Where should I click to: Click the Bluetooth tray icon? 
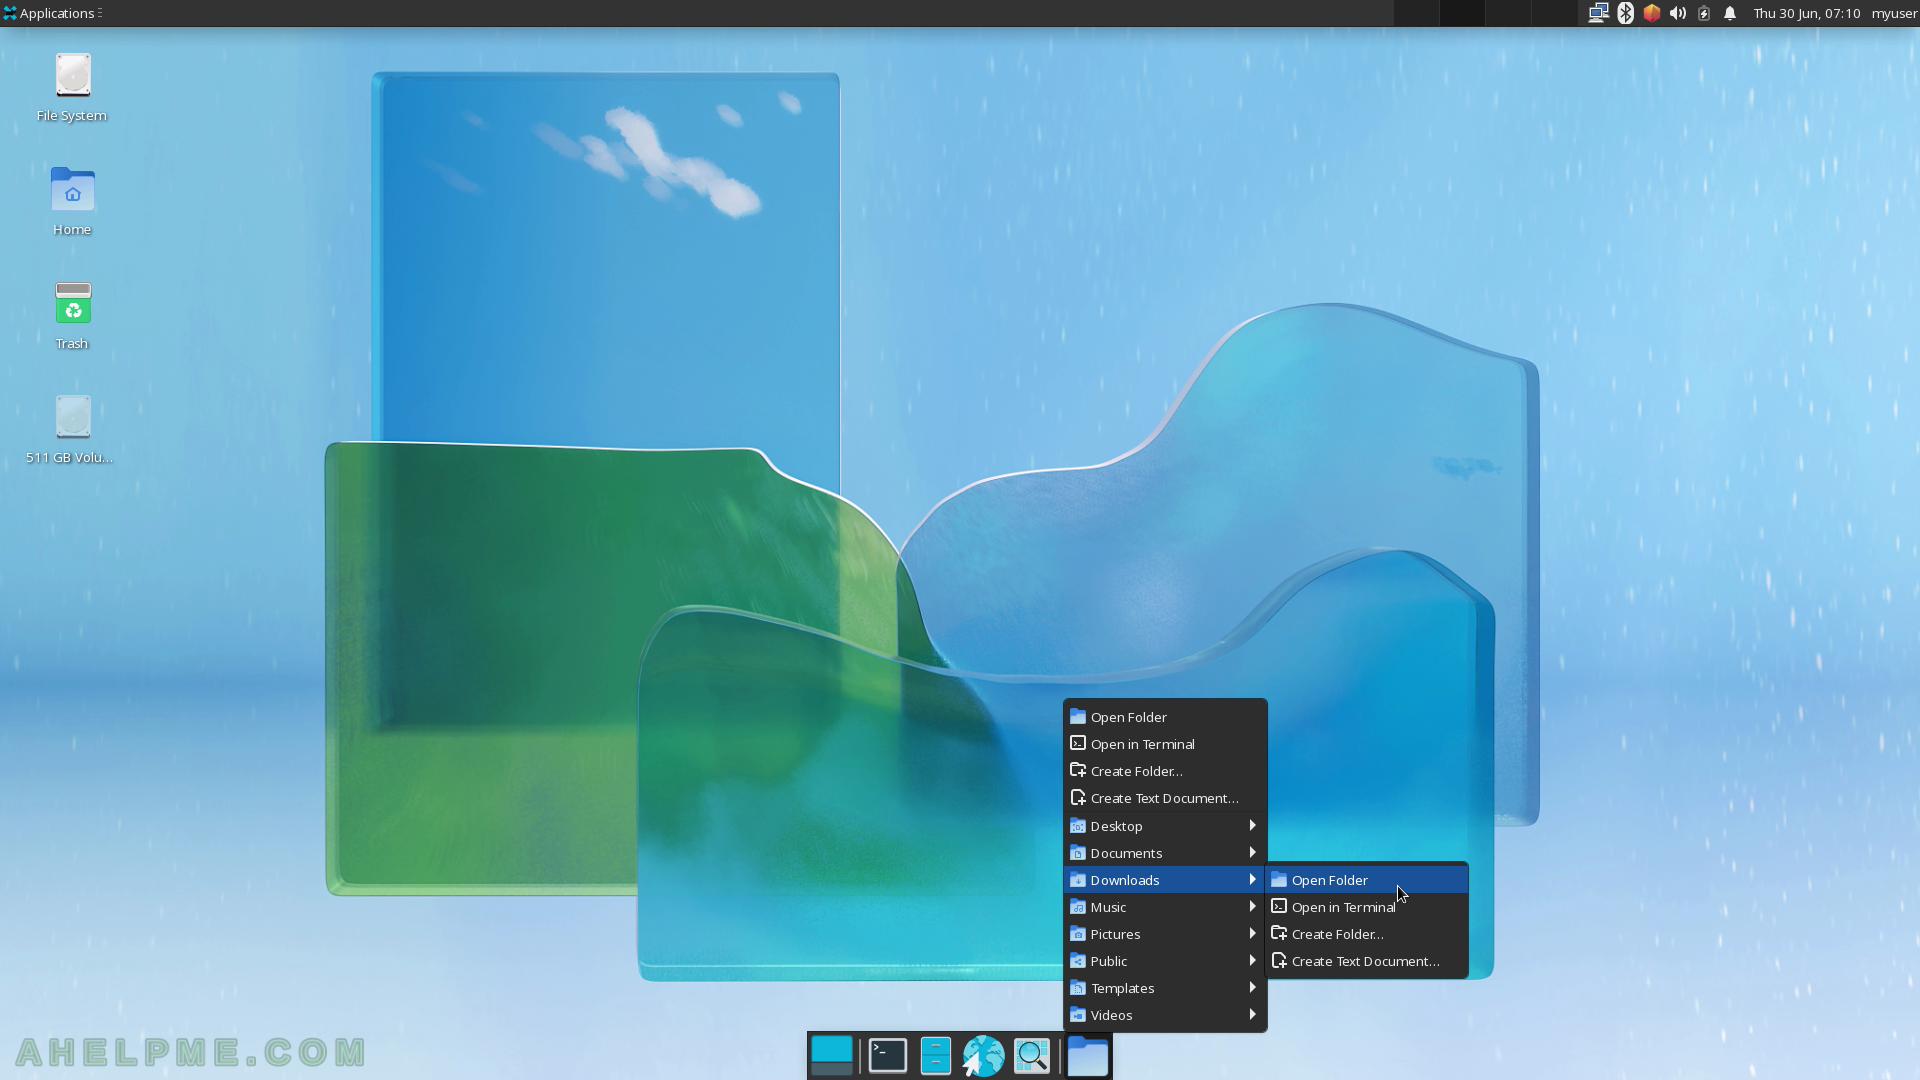click(1626, 13)
